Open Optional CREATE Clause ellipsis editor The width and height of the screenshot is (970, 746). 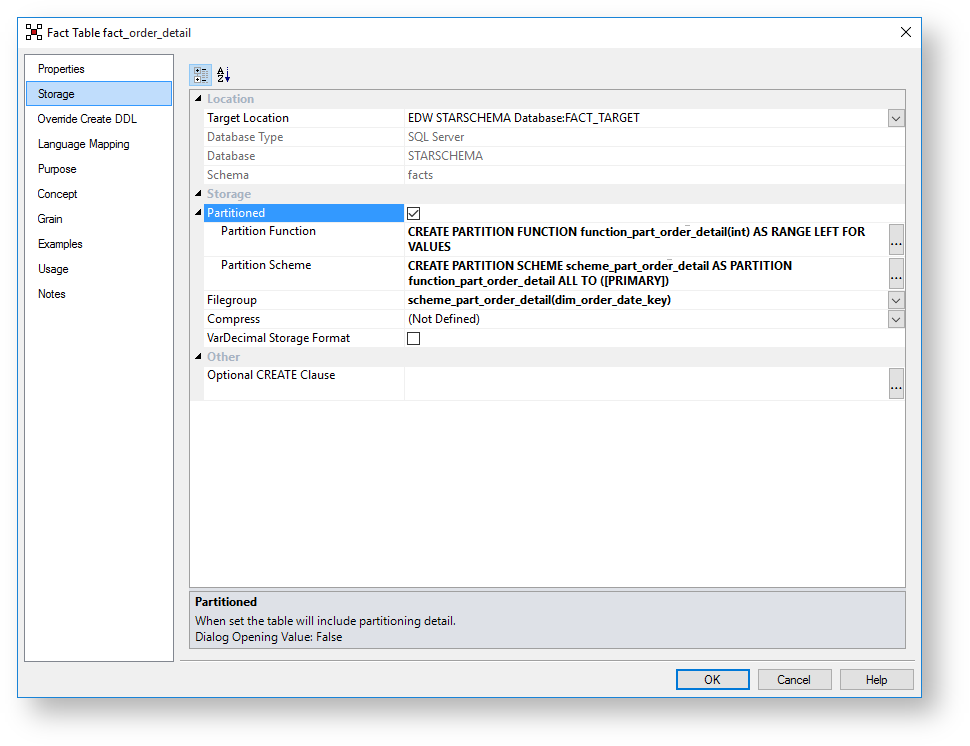coord(896,384)
